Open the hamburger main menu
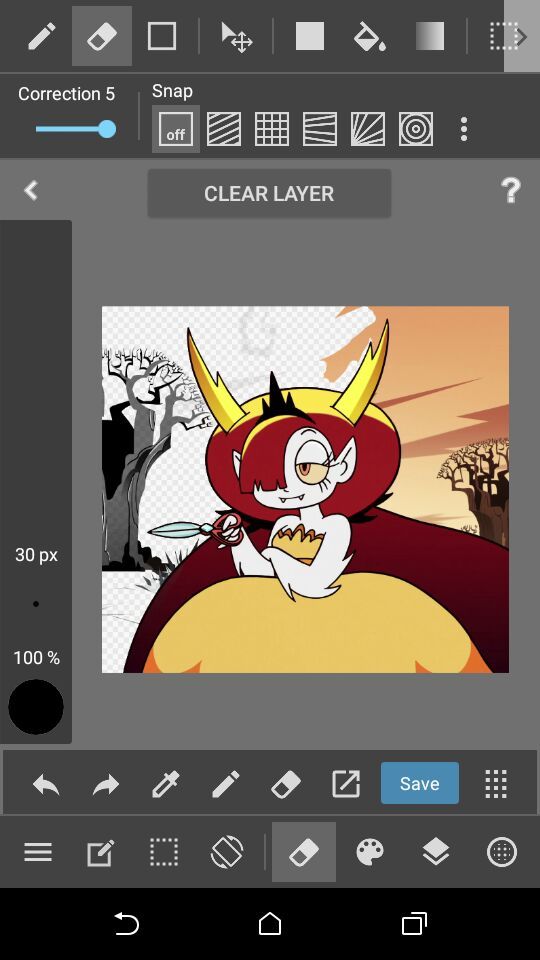Image resolution: width=540 pixels, height=960 pixels. click(x=38, y=852)
